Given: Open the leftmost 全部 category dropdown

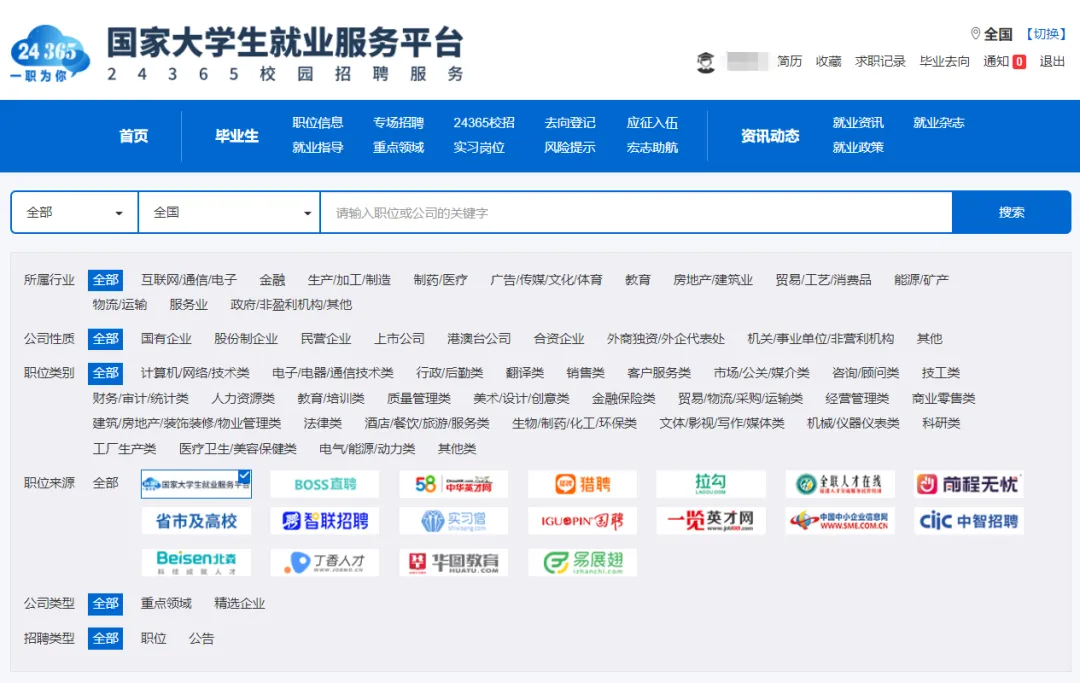Looking at the screenshot, I should [x=73, y=212].
